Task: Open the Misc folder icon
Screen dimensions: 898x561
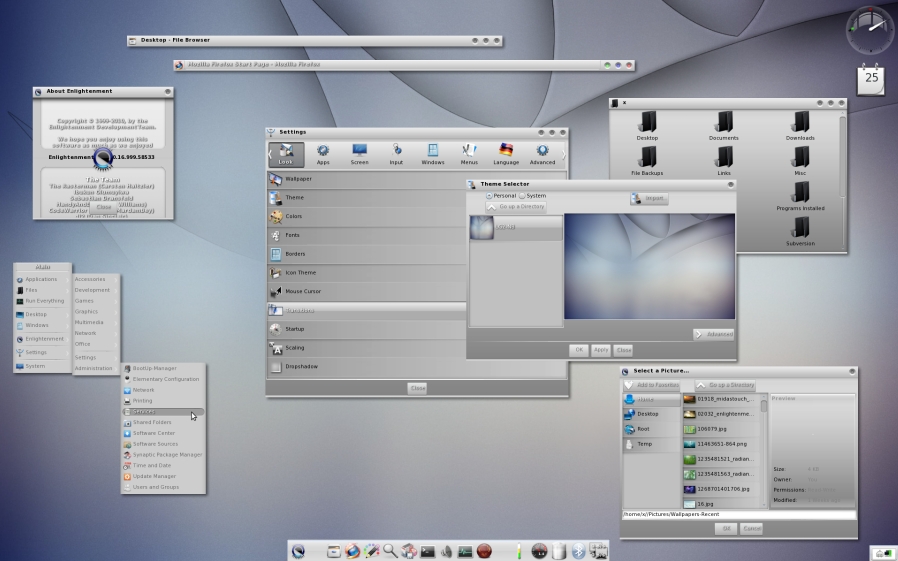Action: pos(800,161)
